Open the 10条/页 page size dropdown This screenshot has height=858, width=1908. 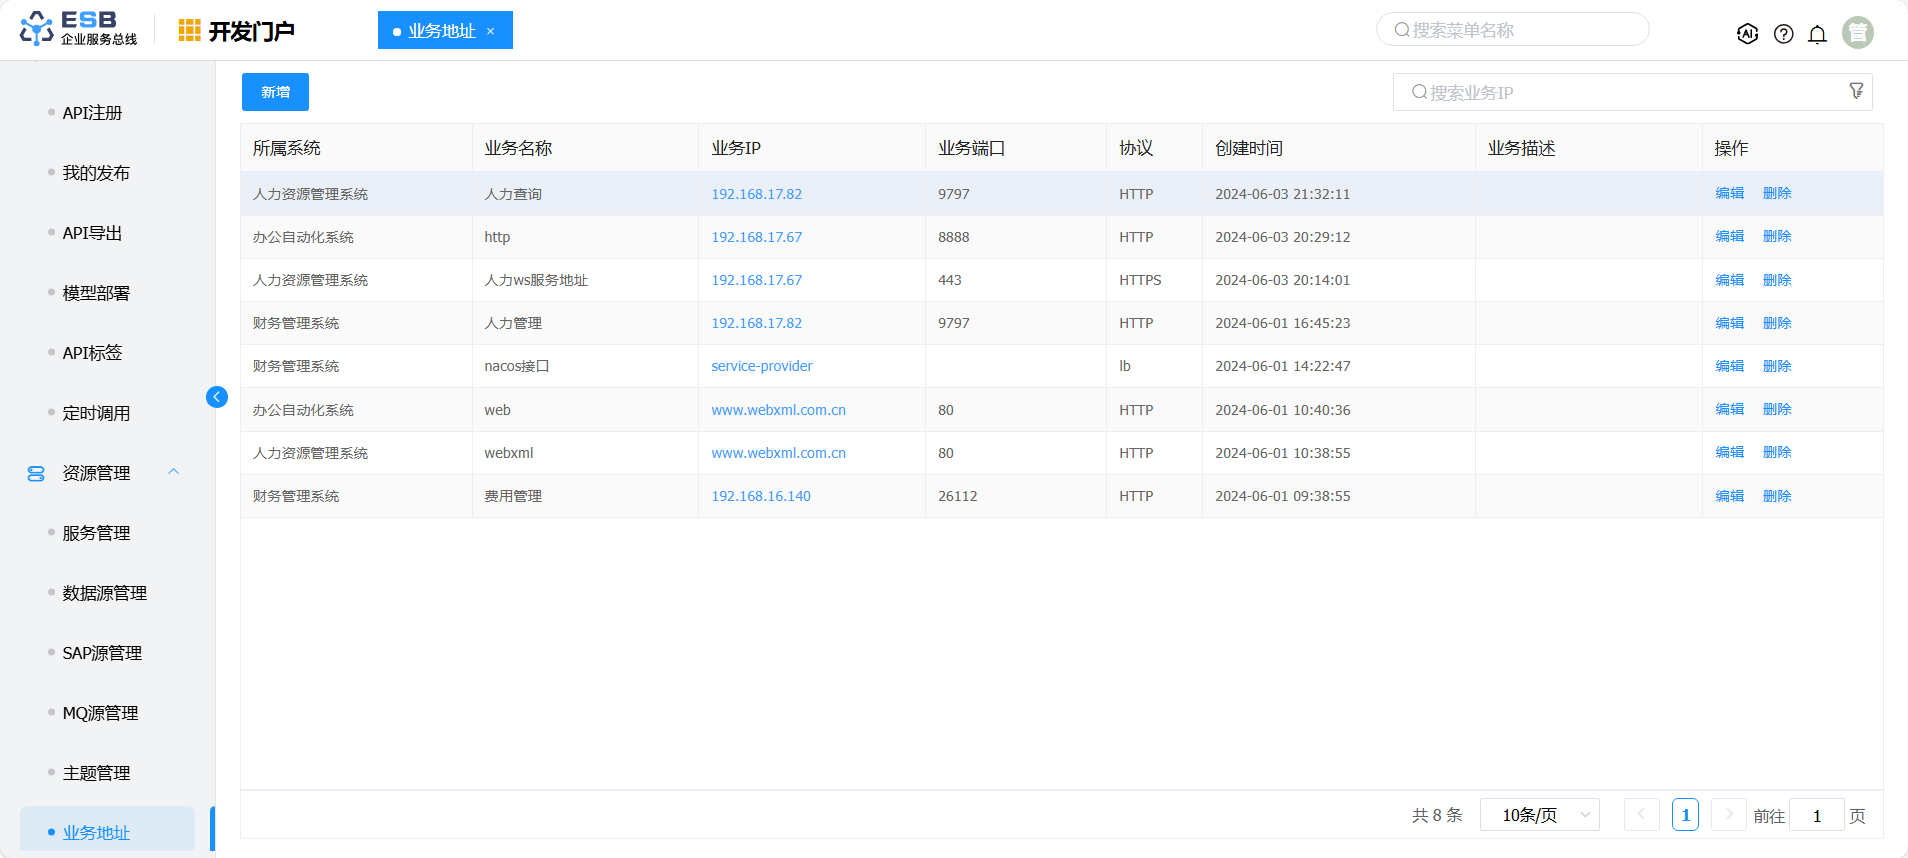coord(1539,815)
